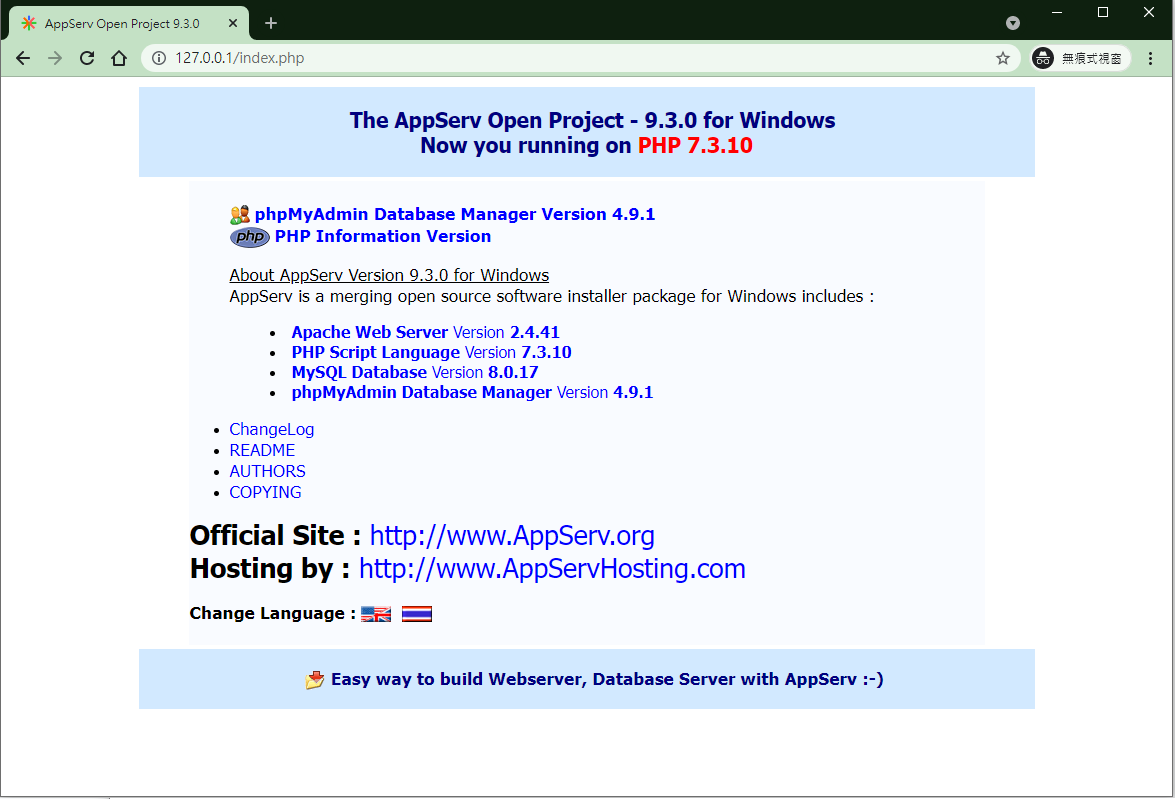Click the incognito profile badge
This screenshot has width=1175, height=799.
[1081, 58]
